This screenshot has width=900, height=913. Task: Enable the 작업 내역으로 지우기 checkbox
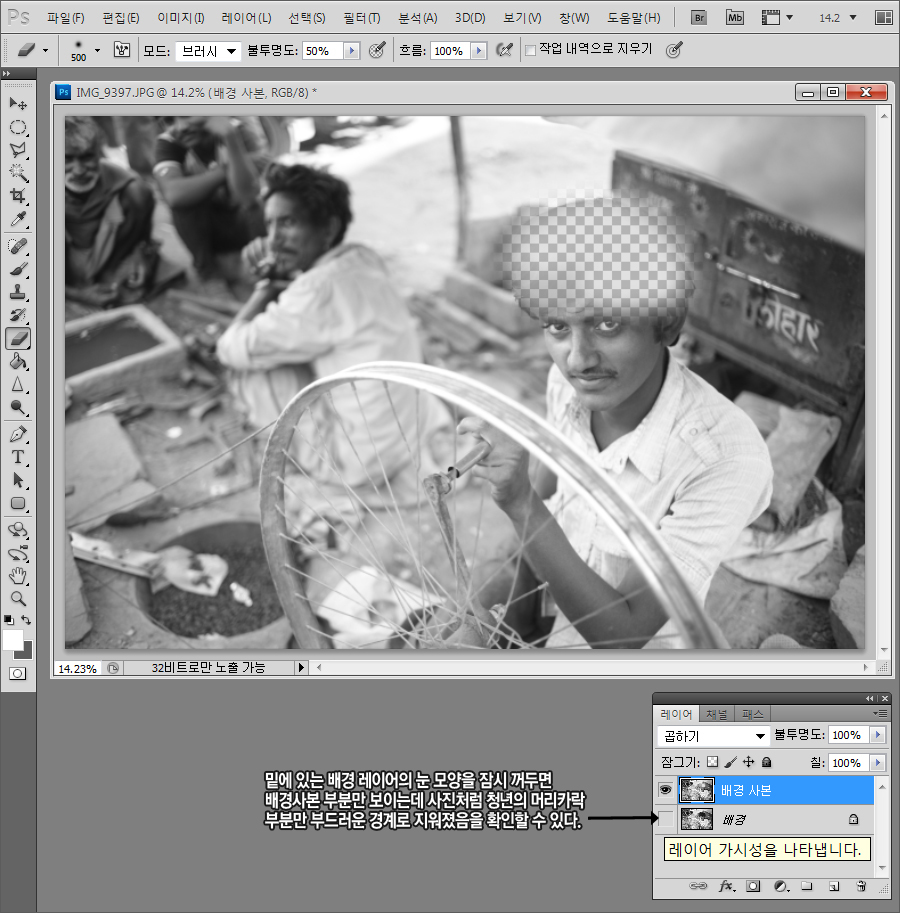[x=530, y=51]
